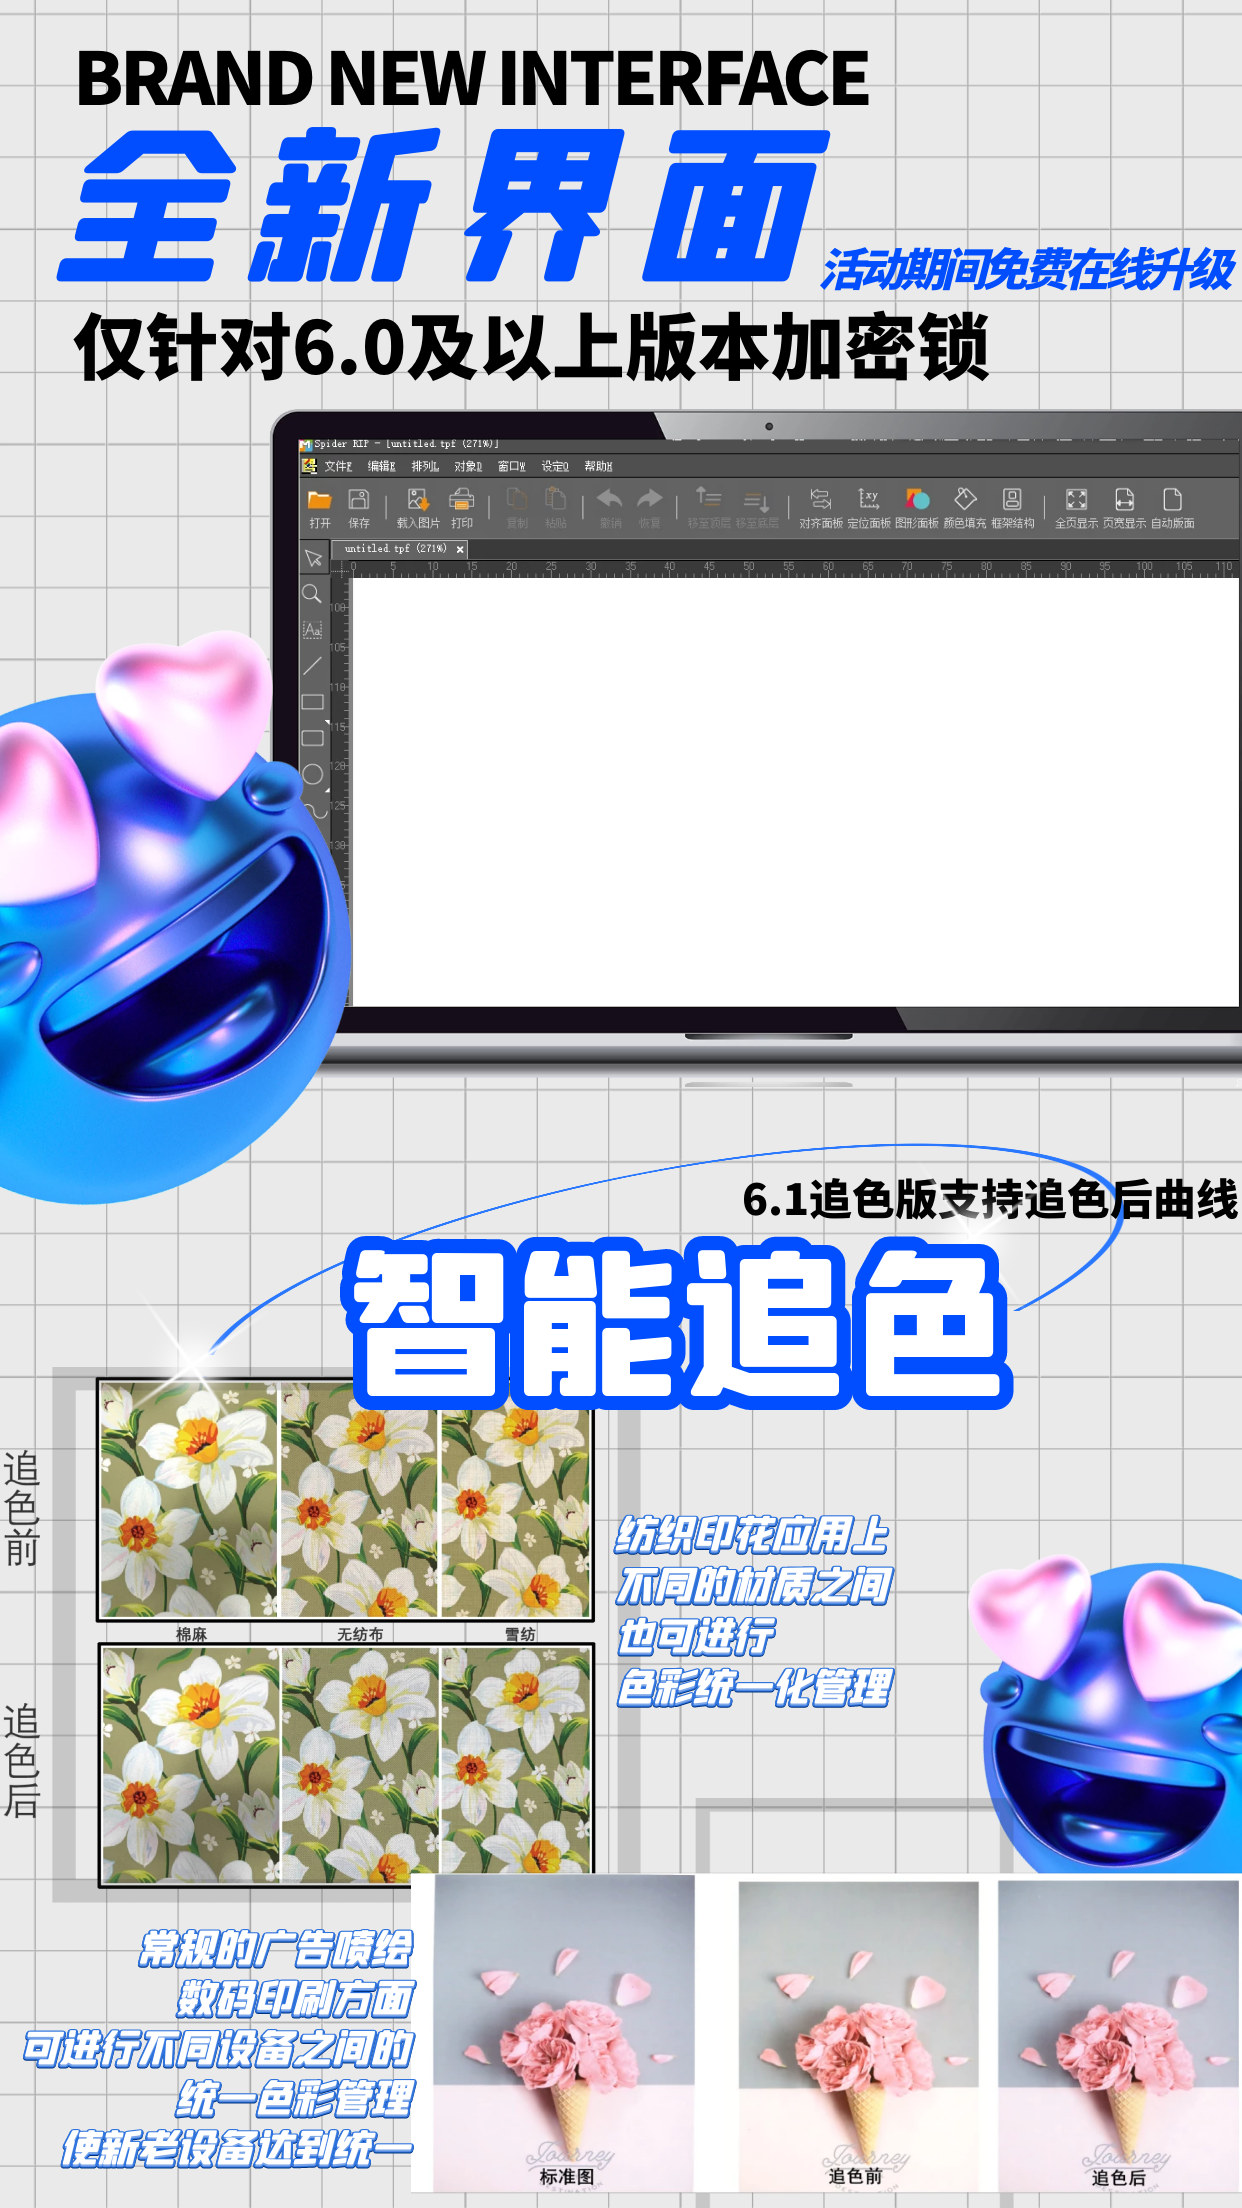Open the 图形面板 shapes panel

coord(917,499)
